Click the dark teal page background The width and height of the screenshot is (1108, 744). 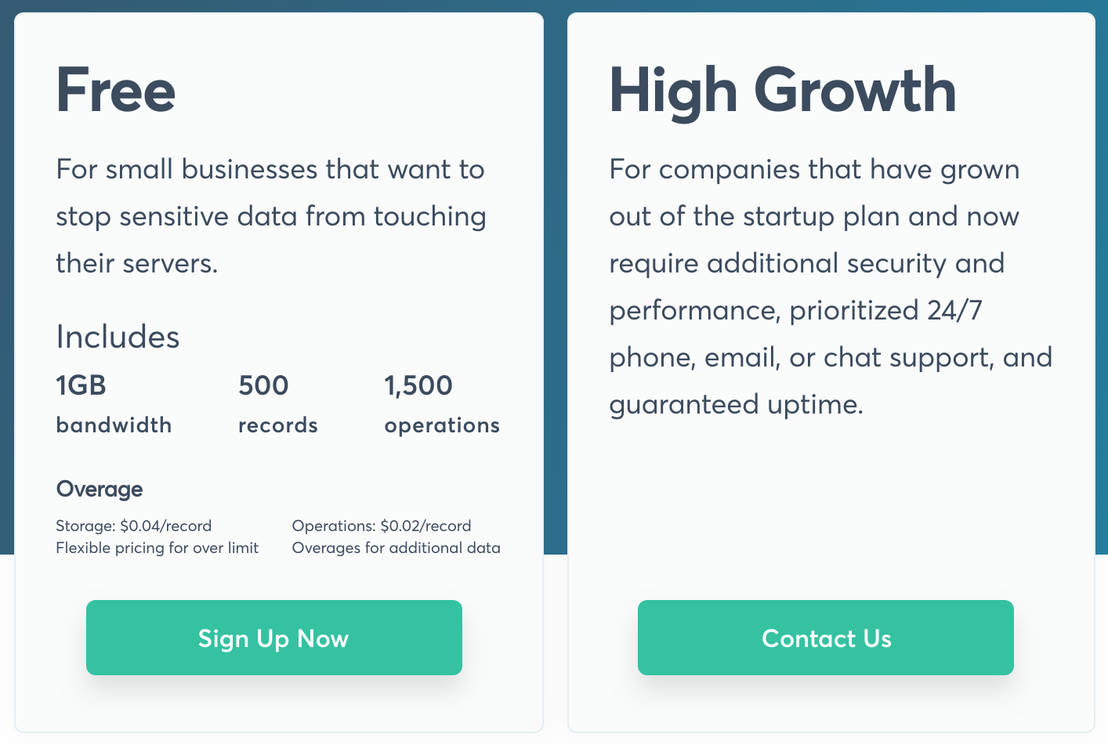point(554,300)
